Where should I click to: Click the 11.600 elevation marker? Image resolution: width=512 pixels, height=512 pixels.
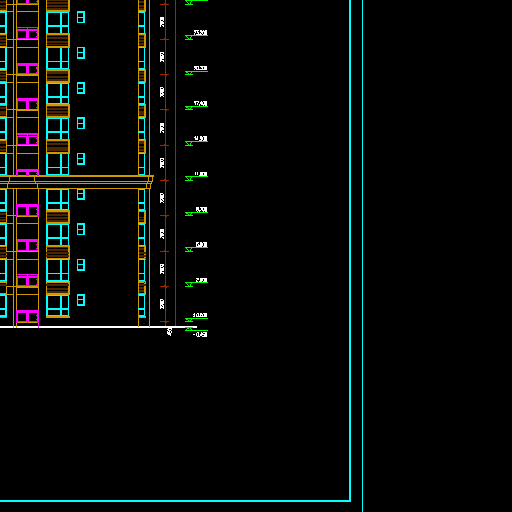(197, 176)
